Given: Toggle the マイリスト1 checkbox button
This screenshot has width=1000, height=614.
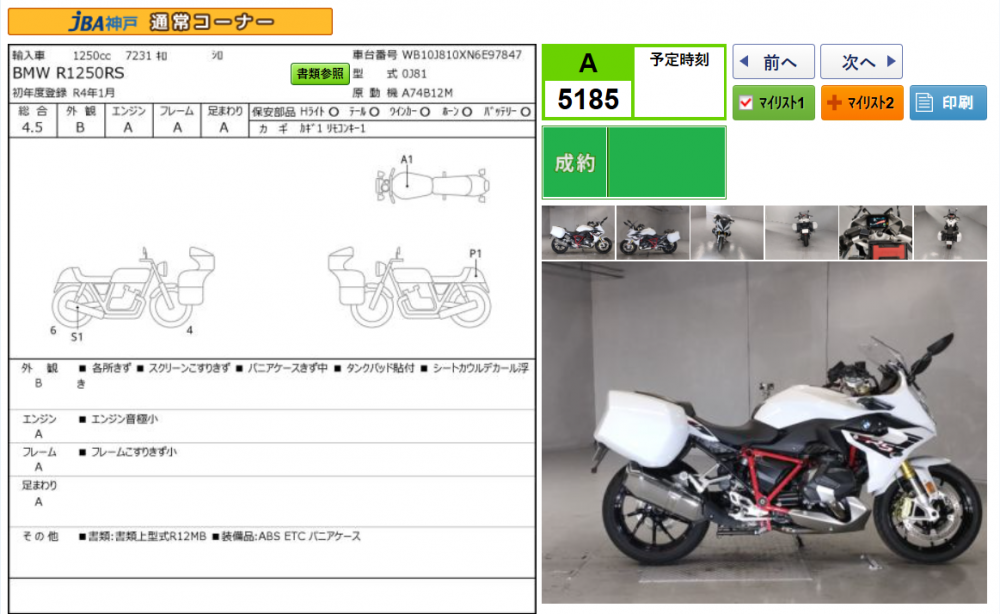Looking at the screenshot, I should (773, 103).
